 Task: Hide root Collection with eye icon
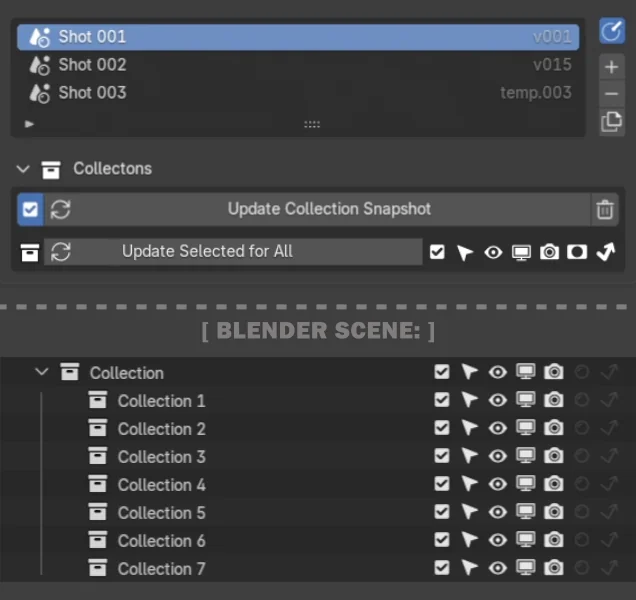pos(498,372)
